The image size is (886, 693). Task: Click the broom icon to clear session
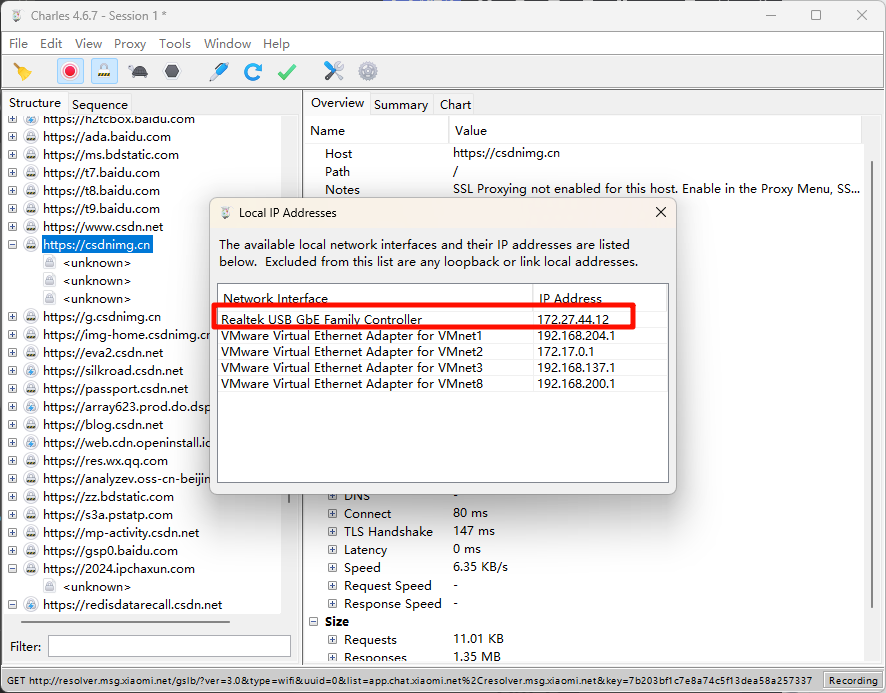coord(22,71)
